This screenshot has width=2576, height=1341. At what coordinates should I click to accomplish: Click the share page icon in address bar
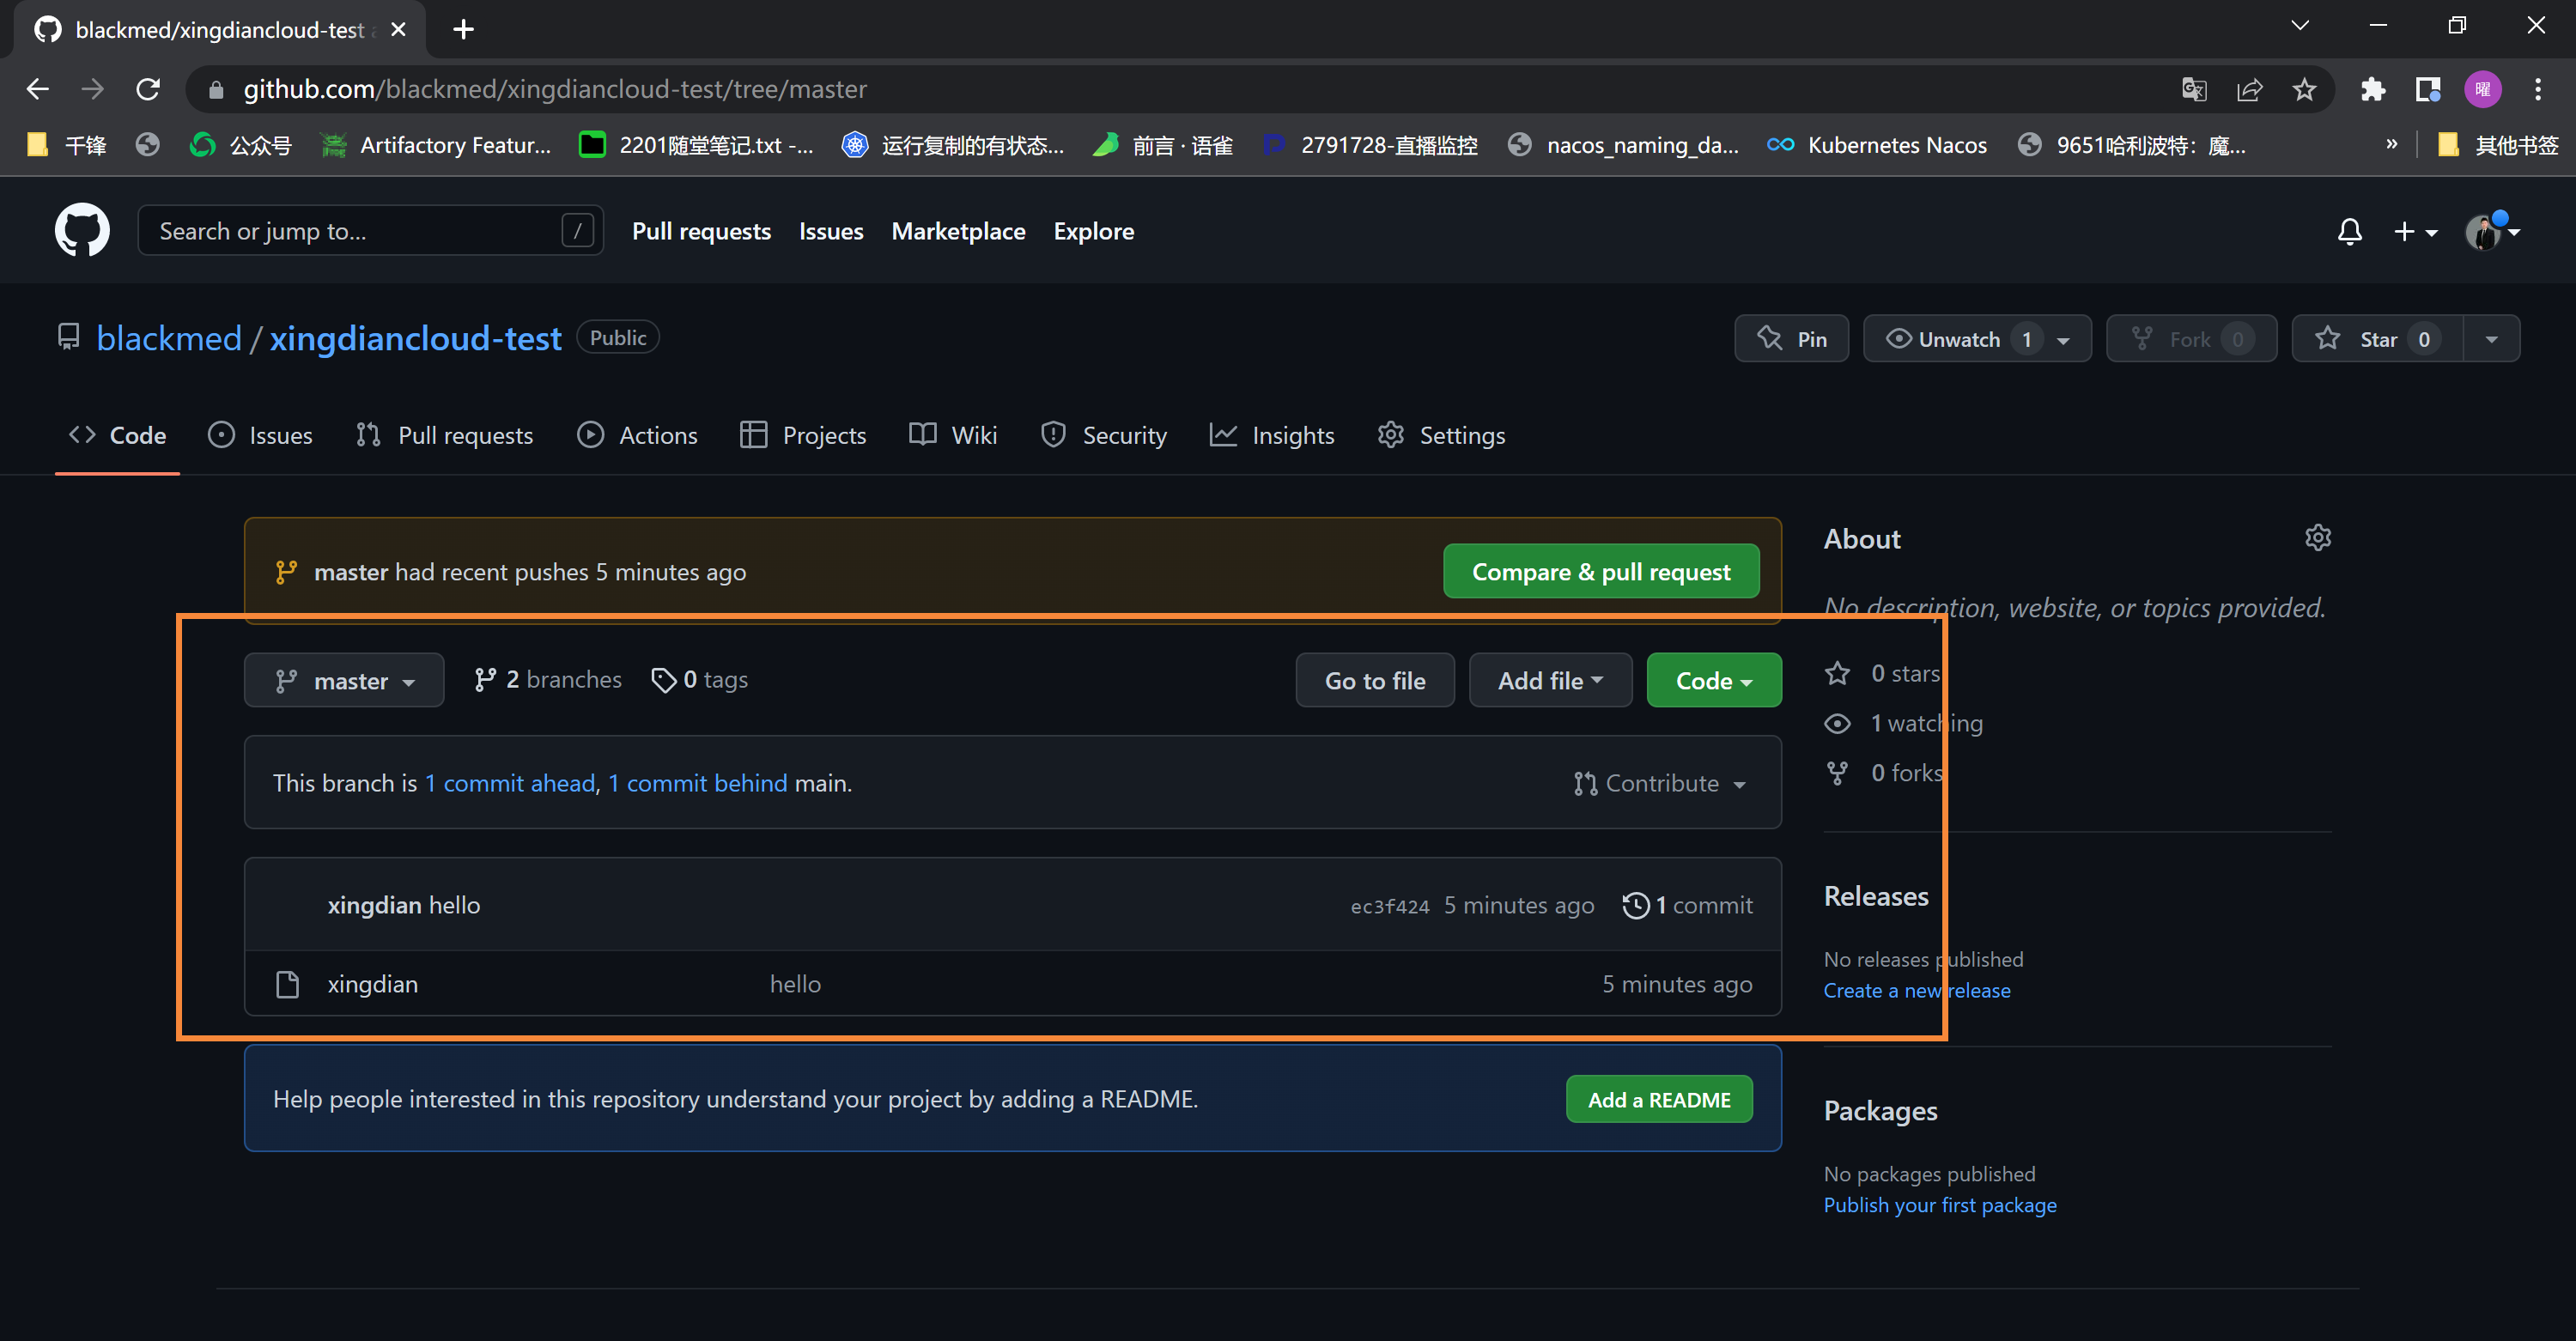tap(2249, 89)
